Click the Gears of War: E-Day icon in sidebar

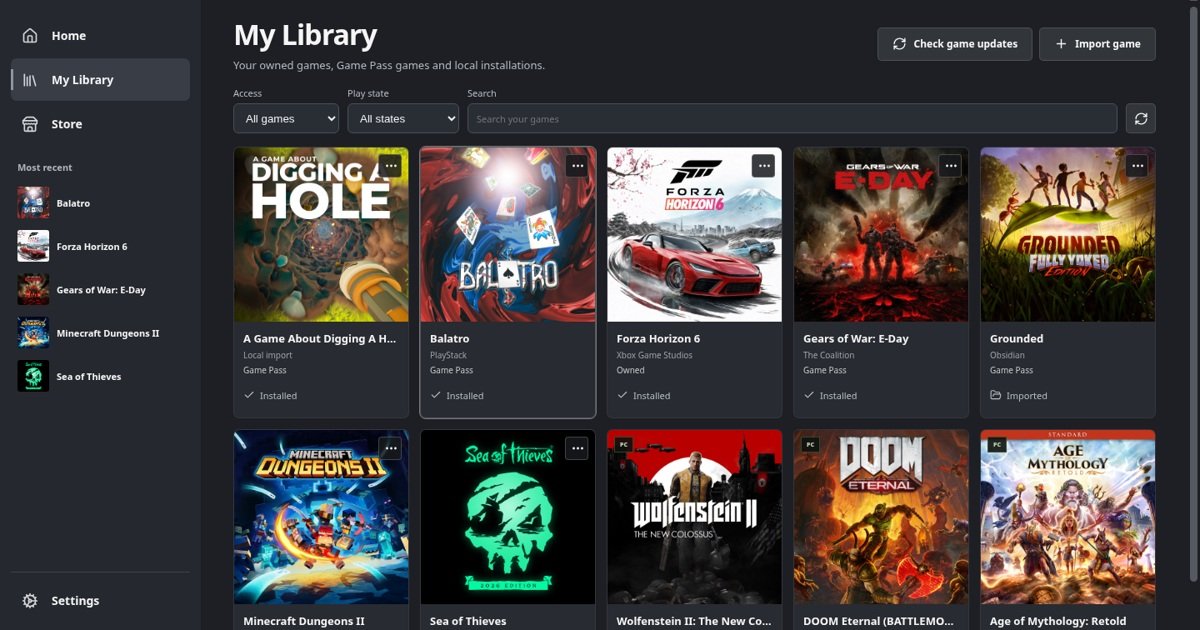click(33, 290)
